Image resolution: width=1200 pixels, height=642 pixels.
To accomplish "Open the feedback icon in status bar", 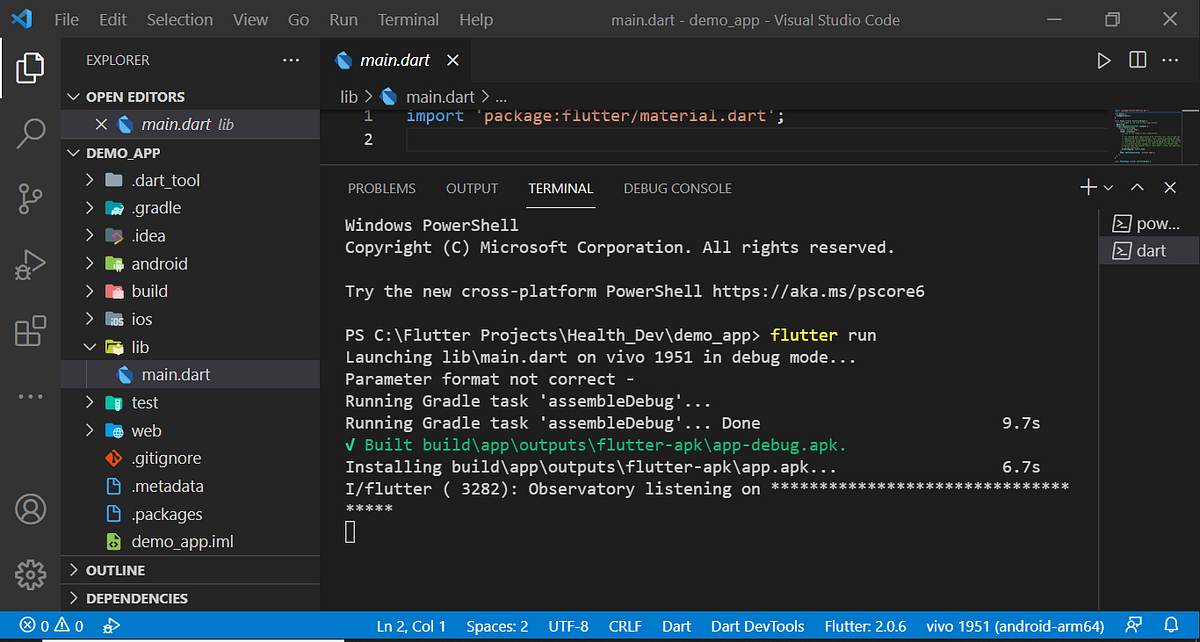I will click(x=1134, y=626).
